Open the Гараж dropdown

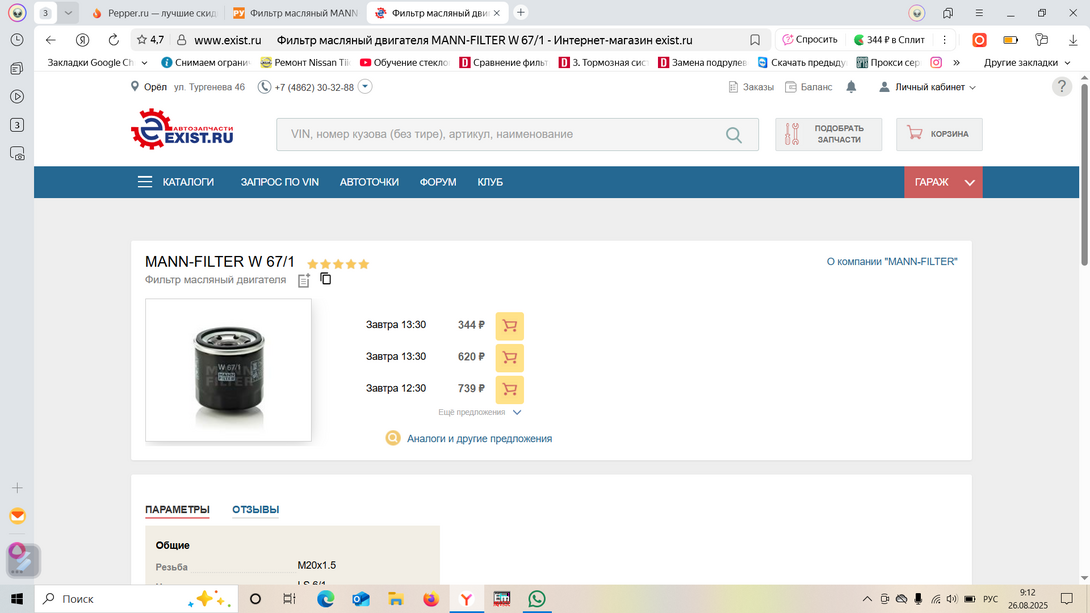[943, 182]
